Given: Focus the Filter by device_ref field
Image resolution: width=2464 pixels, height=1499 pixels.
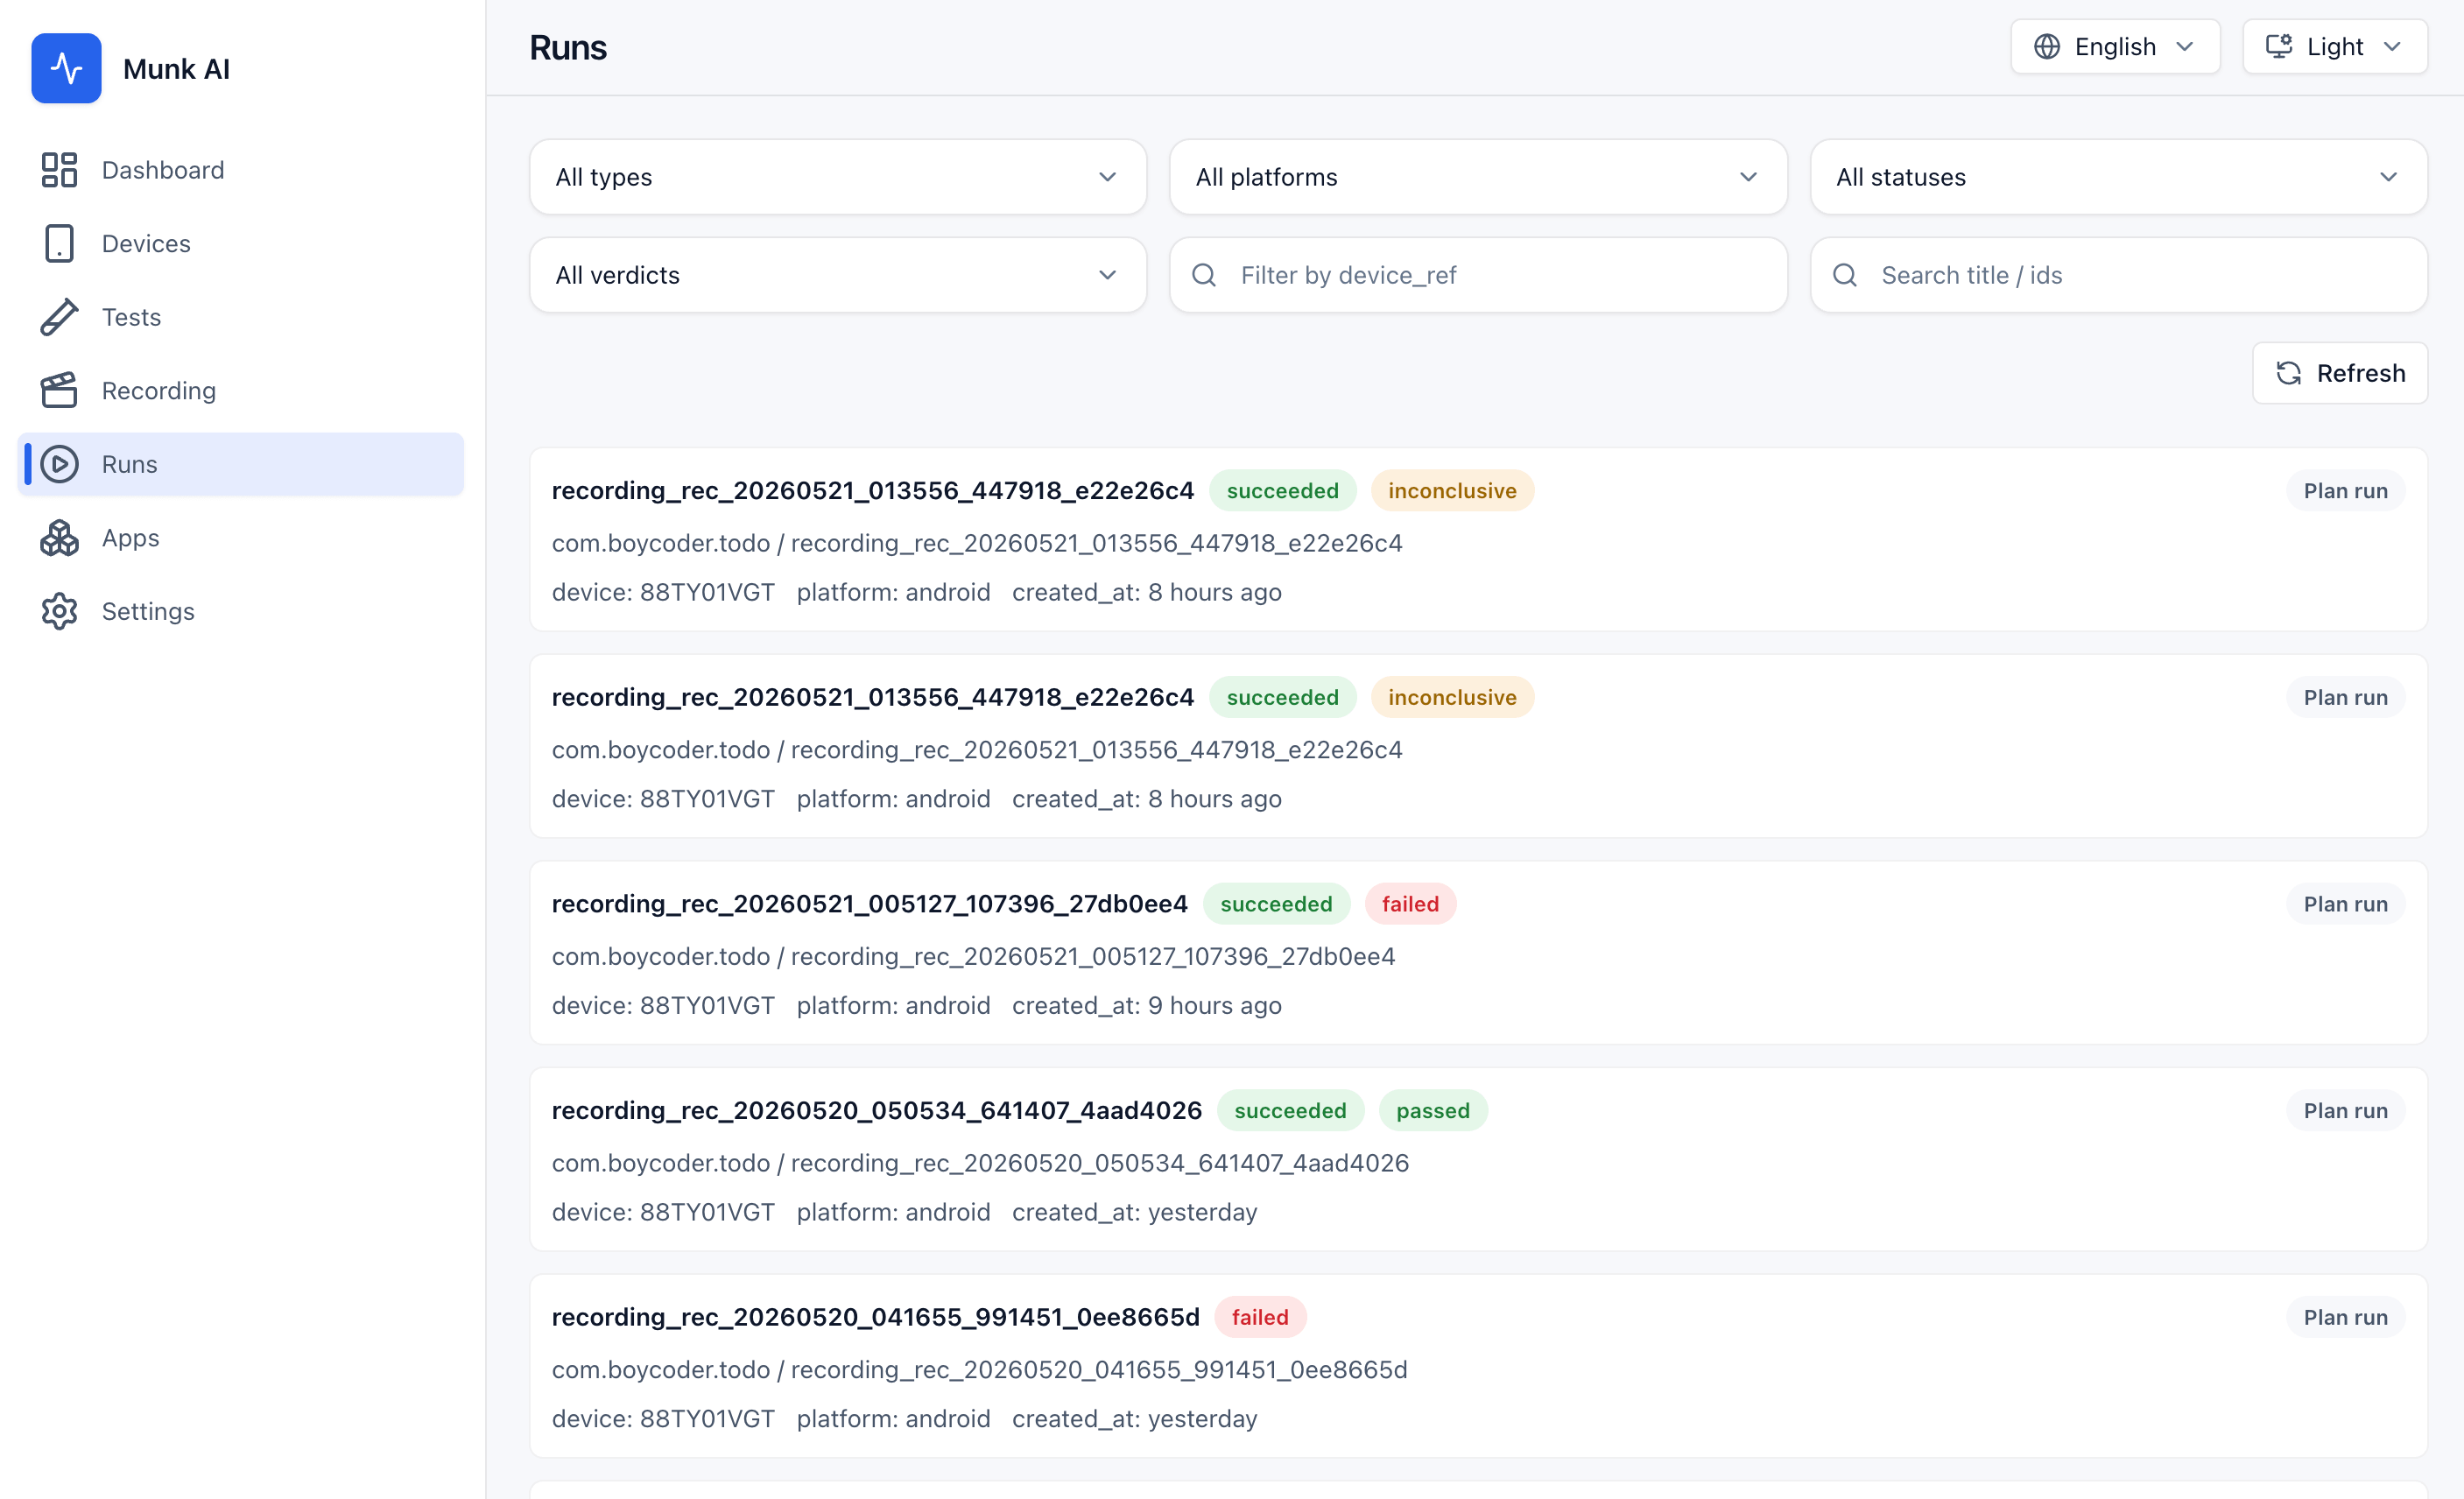Looking at the screenshot, I should coord(1478,275).
